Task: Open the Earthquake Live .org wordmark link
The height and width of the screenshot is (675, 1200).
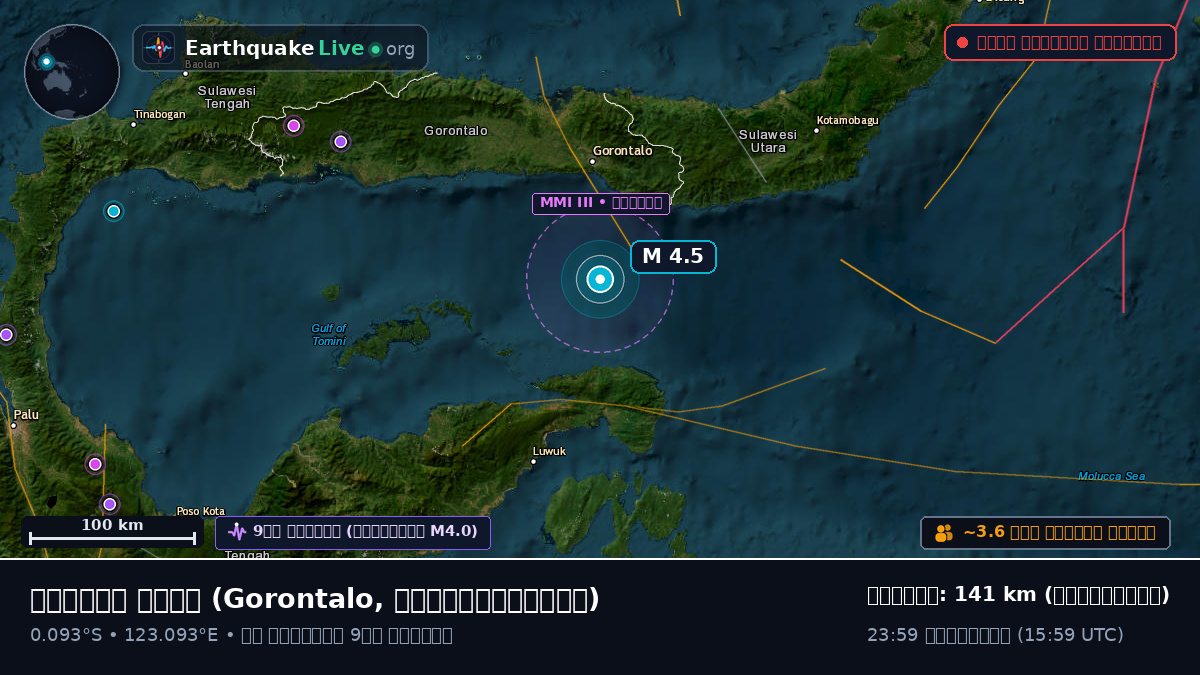Action: coord(300,48)
